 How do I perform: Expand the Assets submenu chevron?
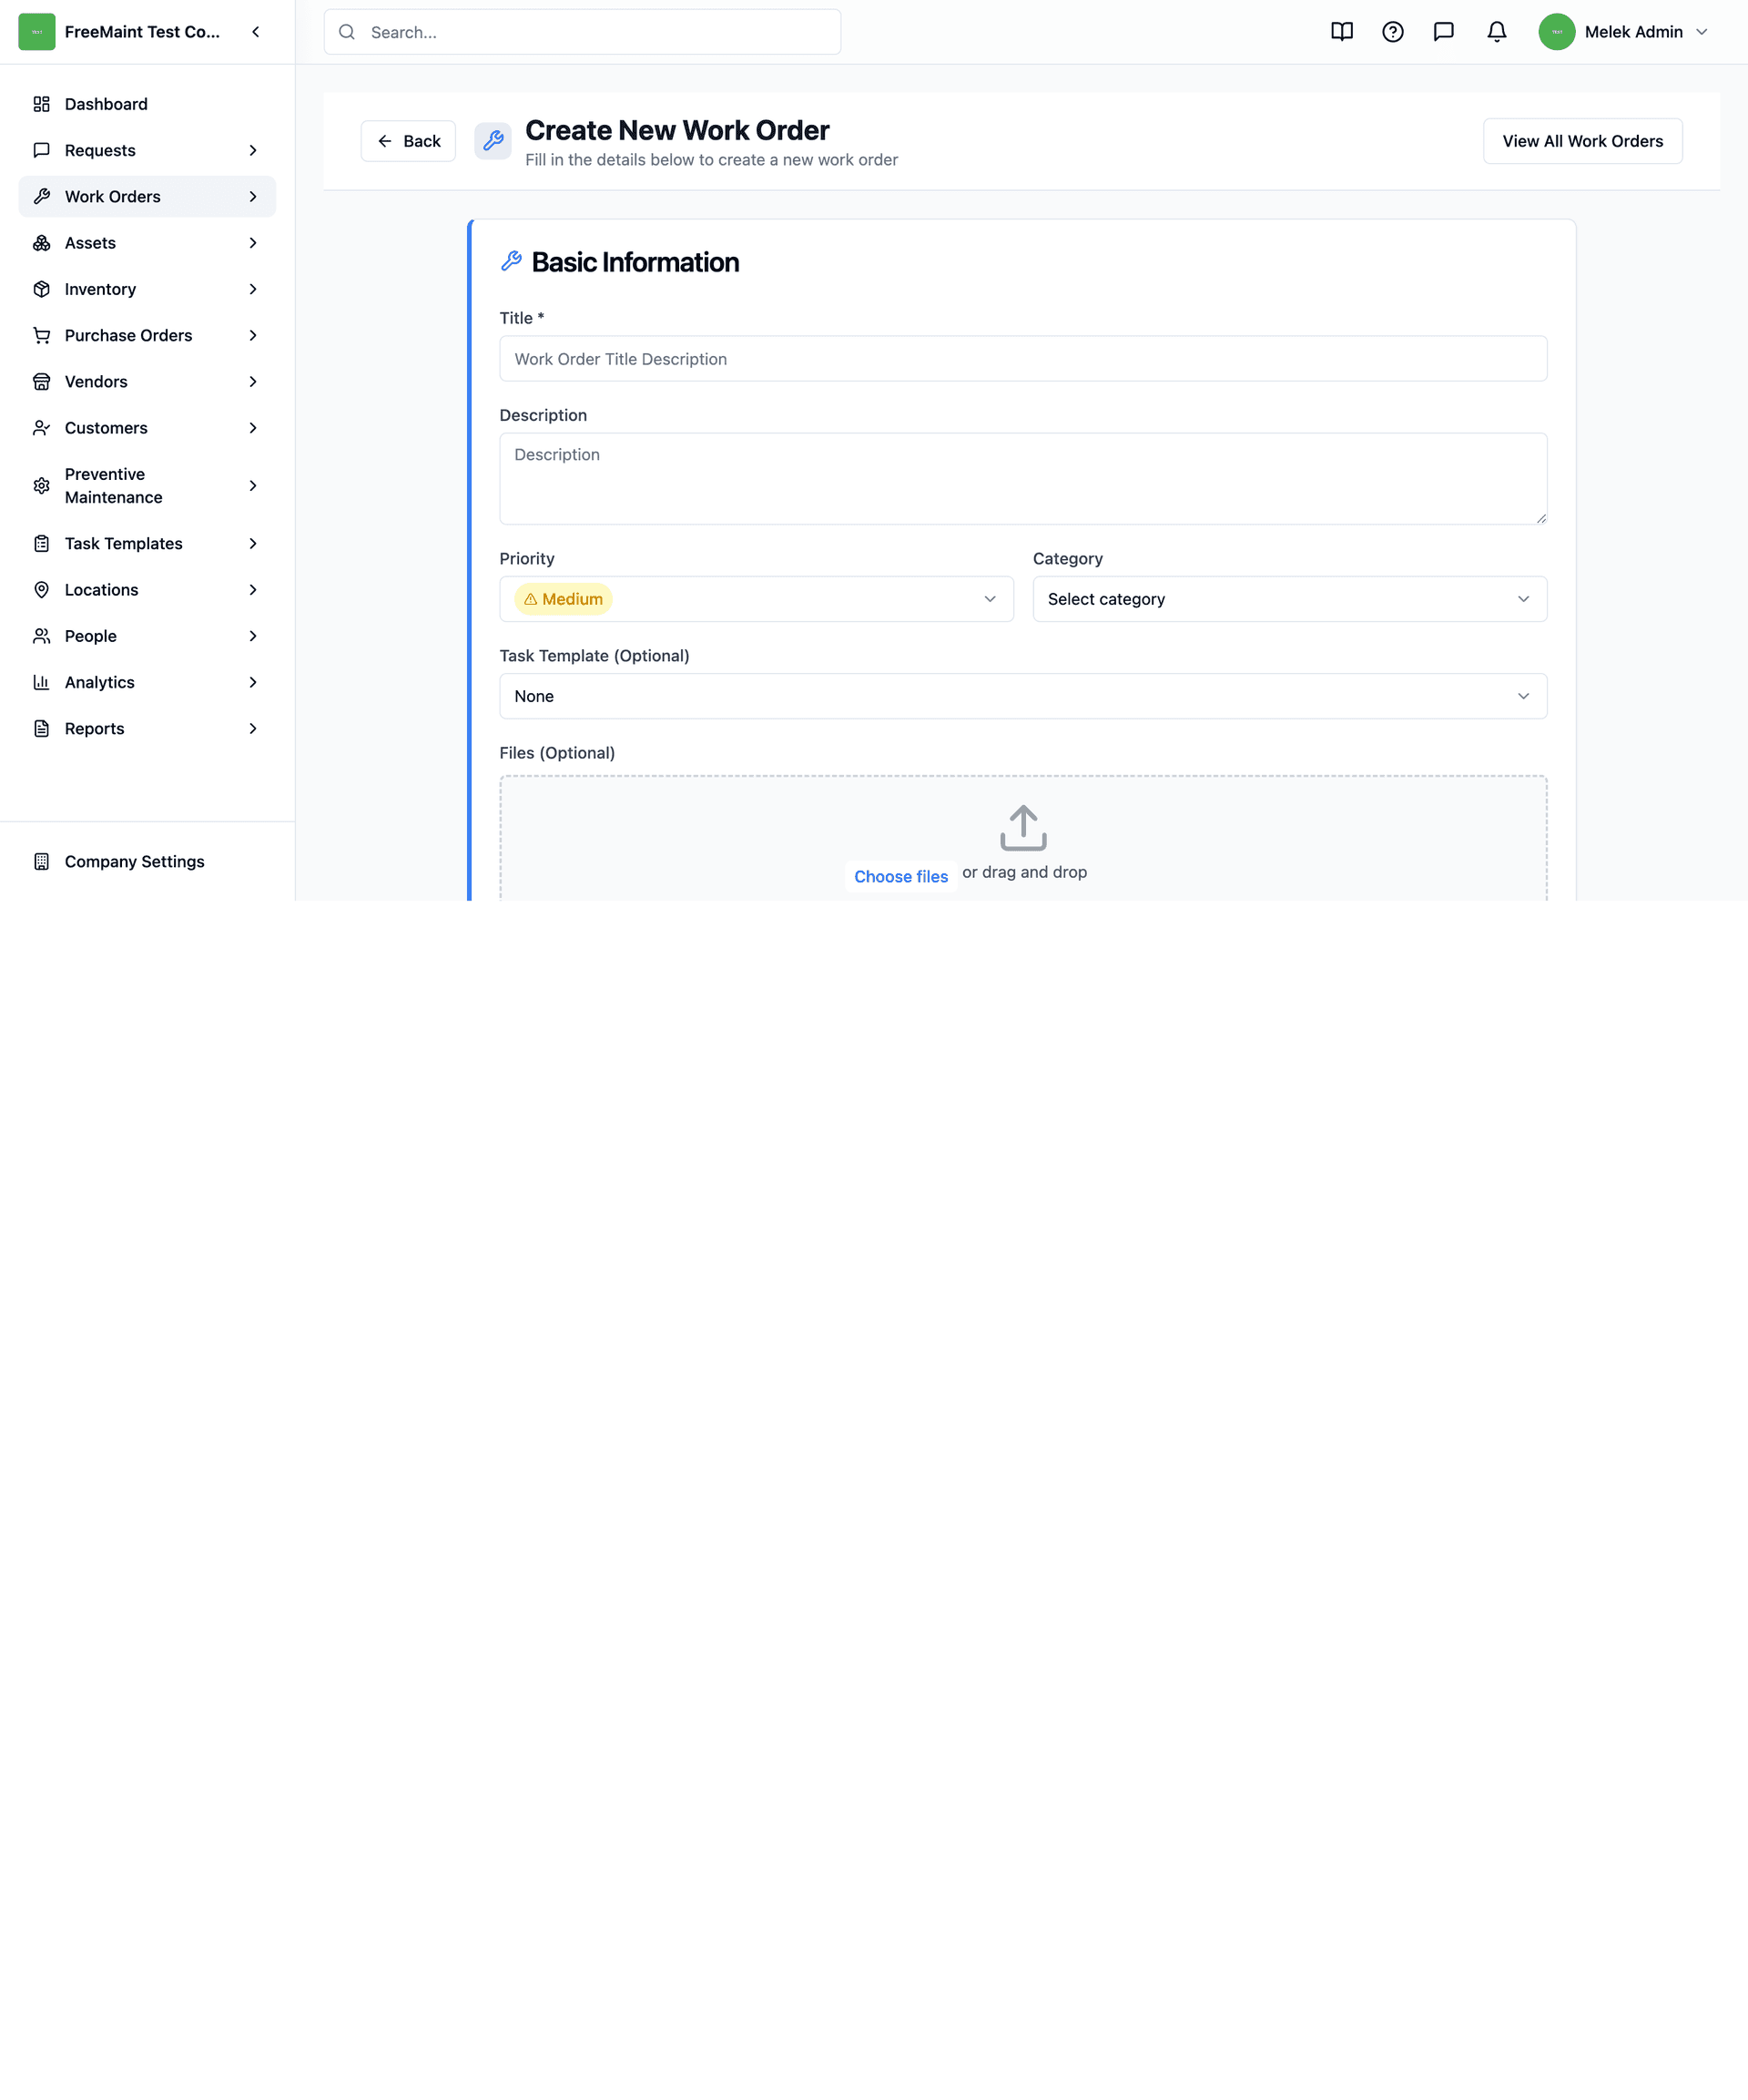253,243
